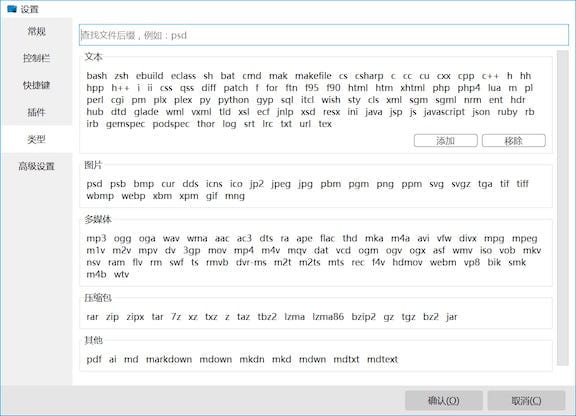Cancel with the 取消(C) button
The height and width of the screenshot is (416, 576).
(x=526, y=401)
